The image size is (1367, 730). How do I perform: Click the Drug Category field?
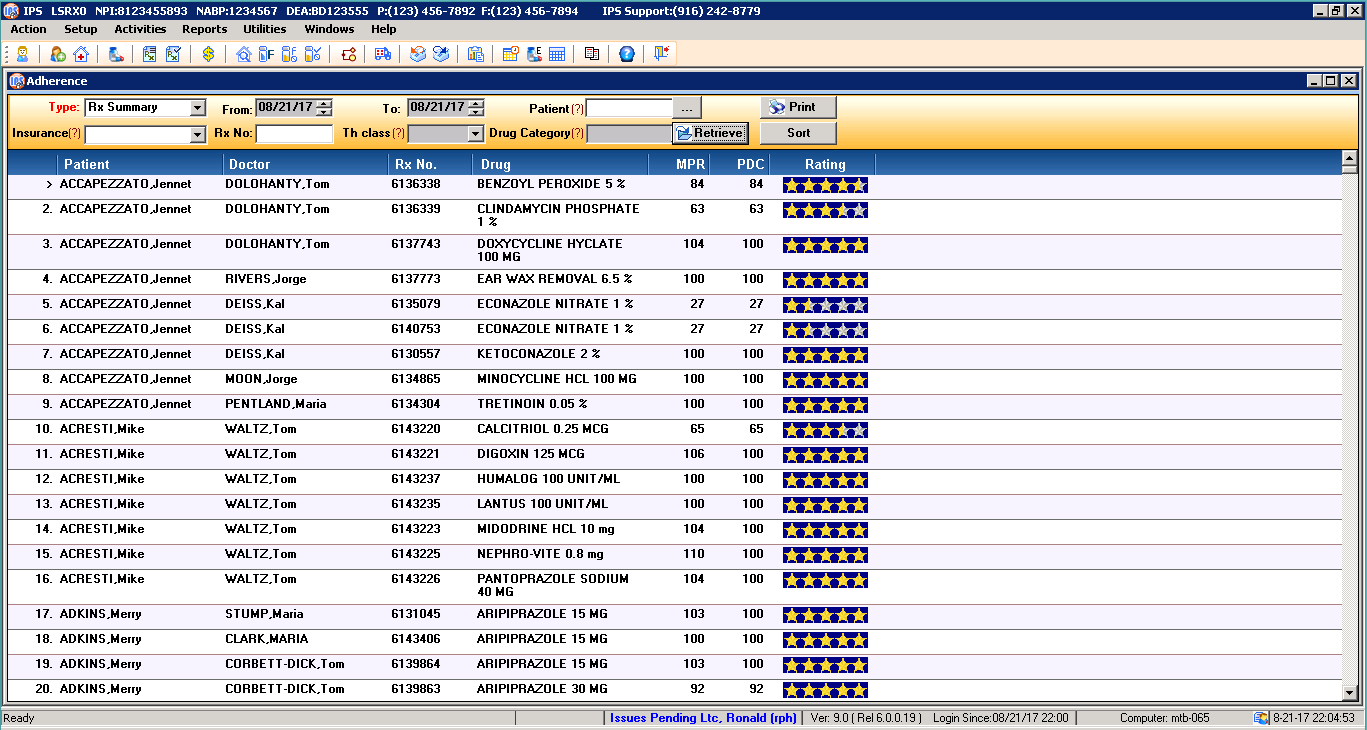tap(629, 134)
